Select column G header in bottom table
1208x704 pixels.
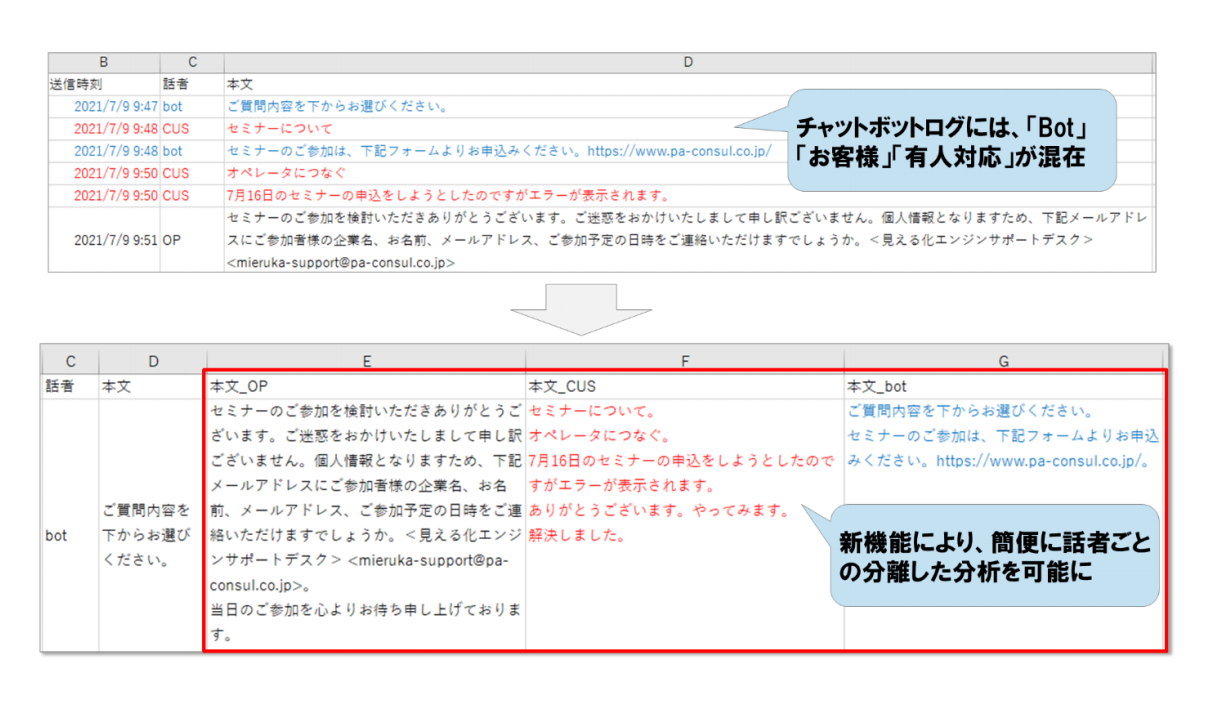[x=1004, y=362]
